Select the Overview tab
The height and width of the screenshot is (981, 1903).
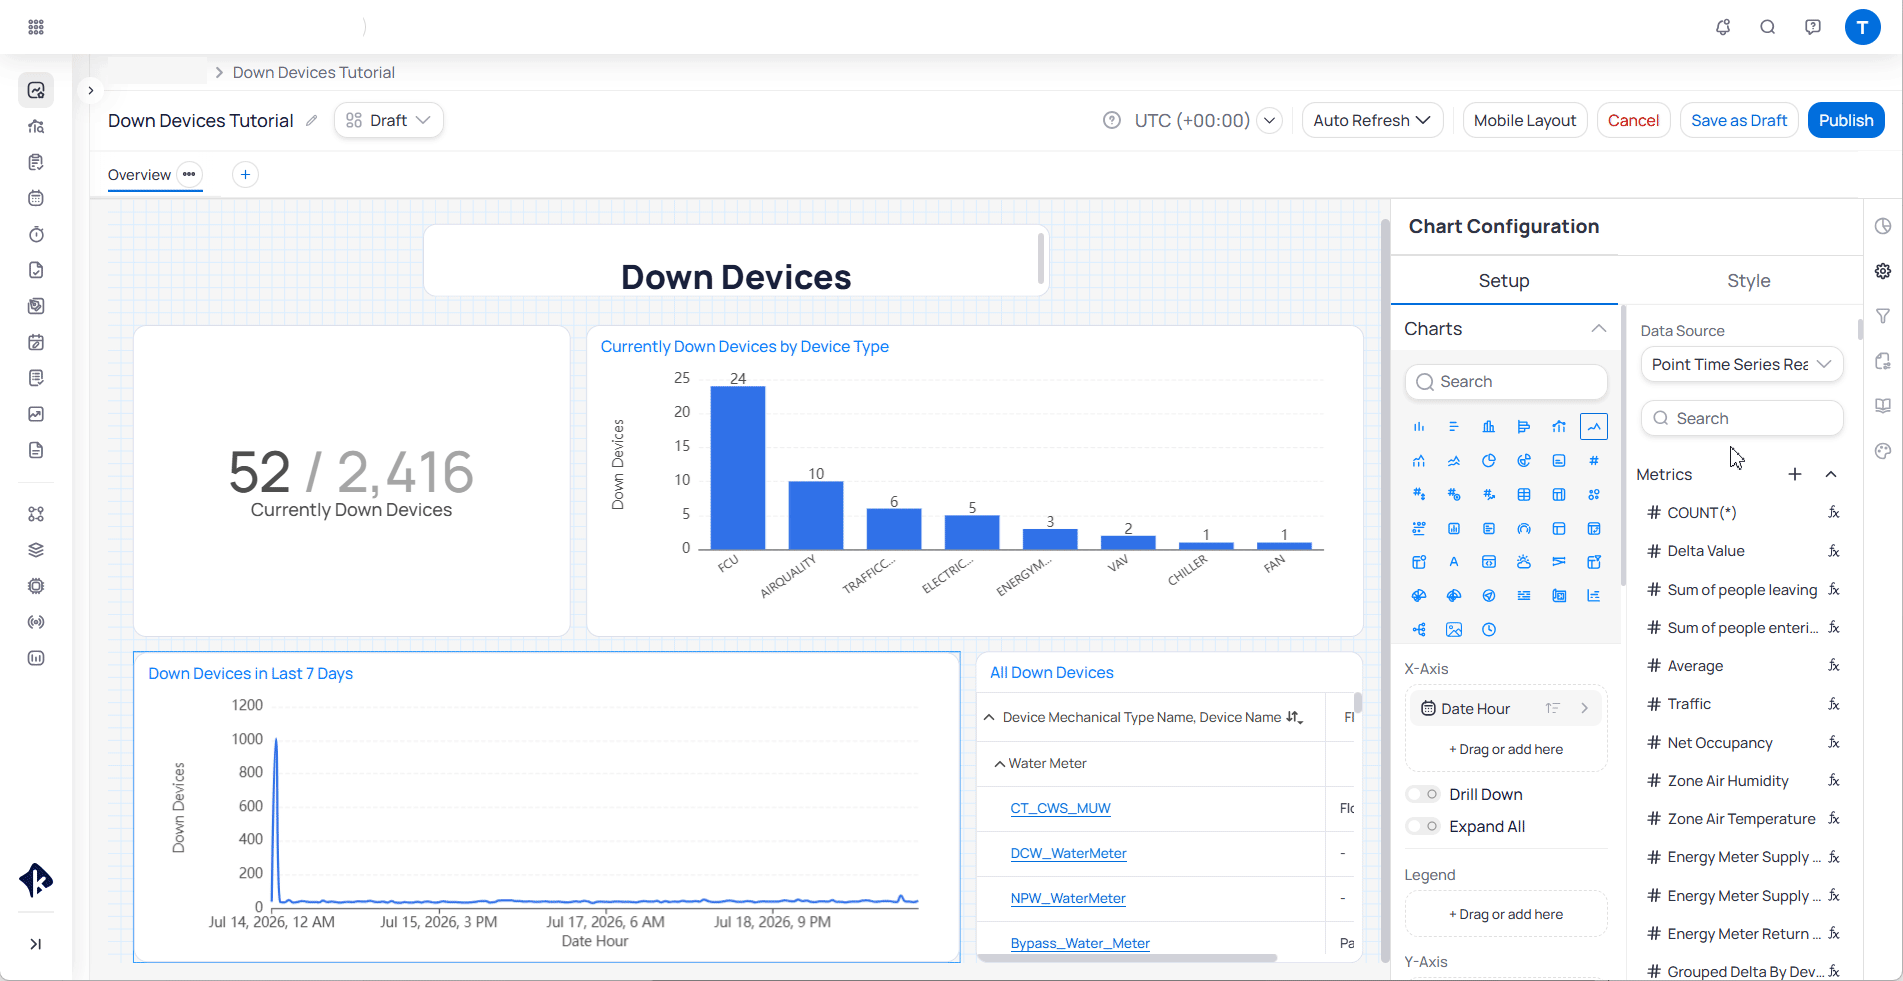click(139, 175)
